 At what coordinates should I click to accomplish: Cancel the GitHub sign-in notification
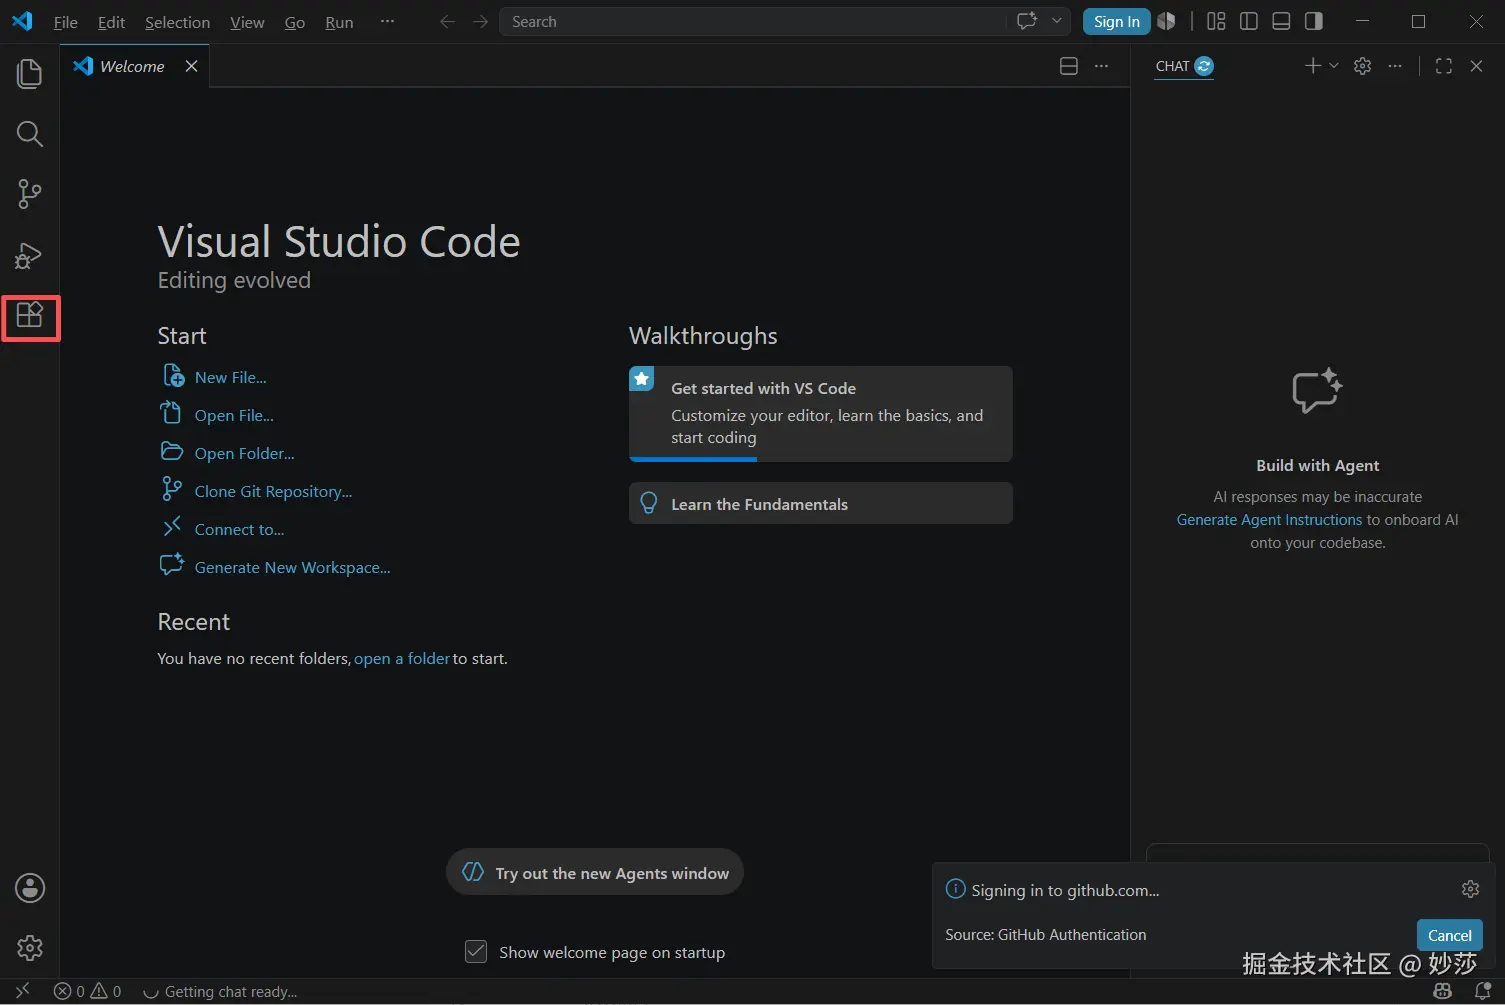coord(1449,935)
